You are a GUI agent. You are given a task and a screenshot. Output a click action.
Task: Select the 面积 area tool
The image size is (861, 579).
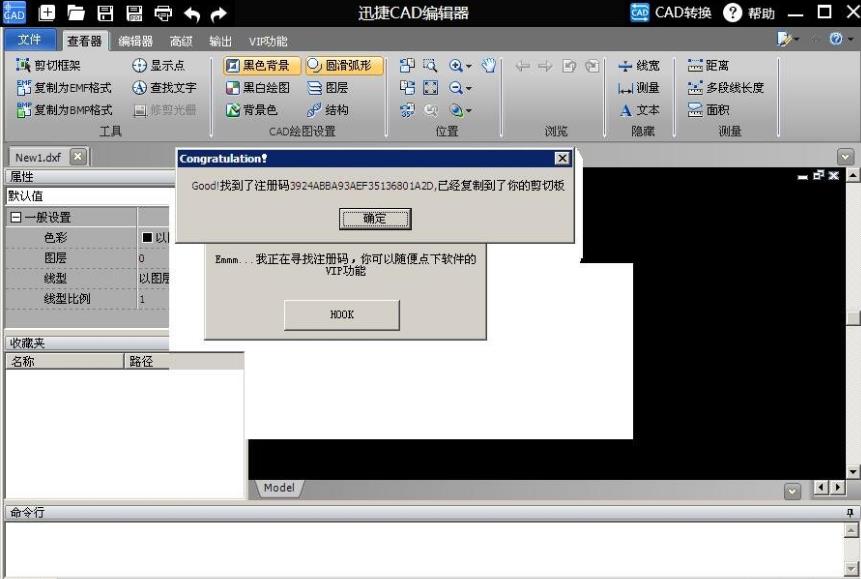click(708, 110)
